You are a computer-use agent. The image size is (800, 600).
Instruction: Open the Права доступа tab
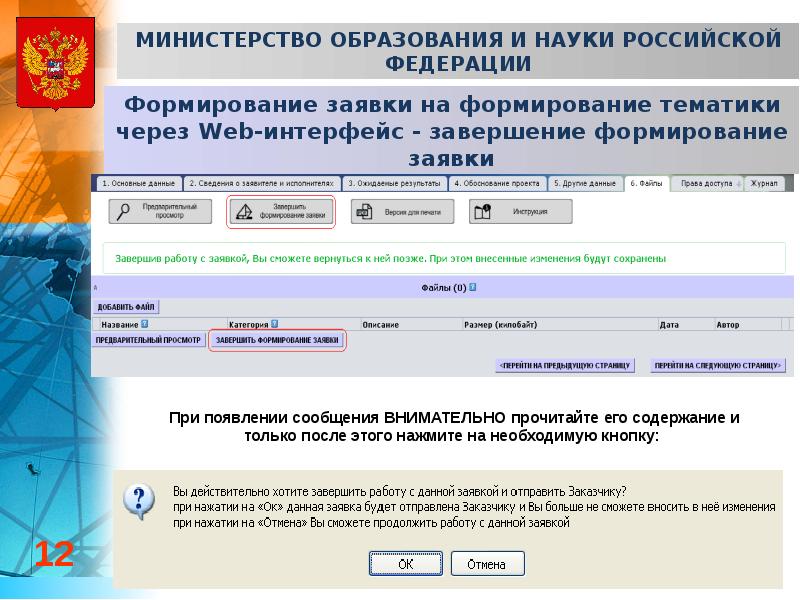(706, 184)
